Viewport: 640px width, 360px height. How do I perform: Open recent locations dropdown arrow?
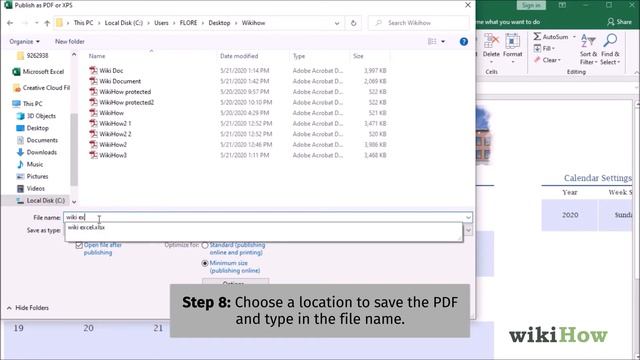coord(36,23)
